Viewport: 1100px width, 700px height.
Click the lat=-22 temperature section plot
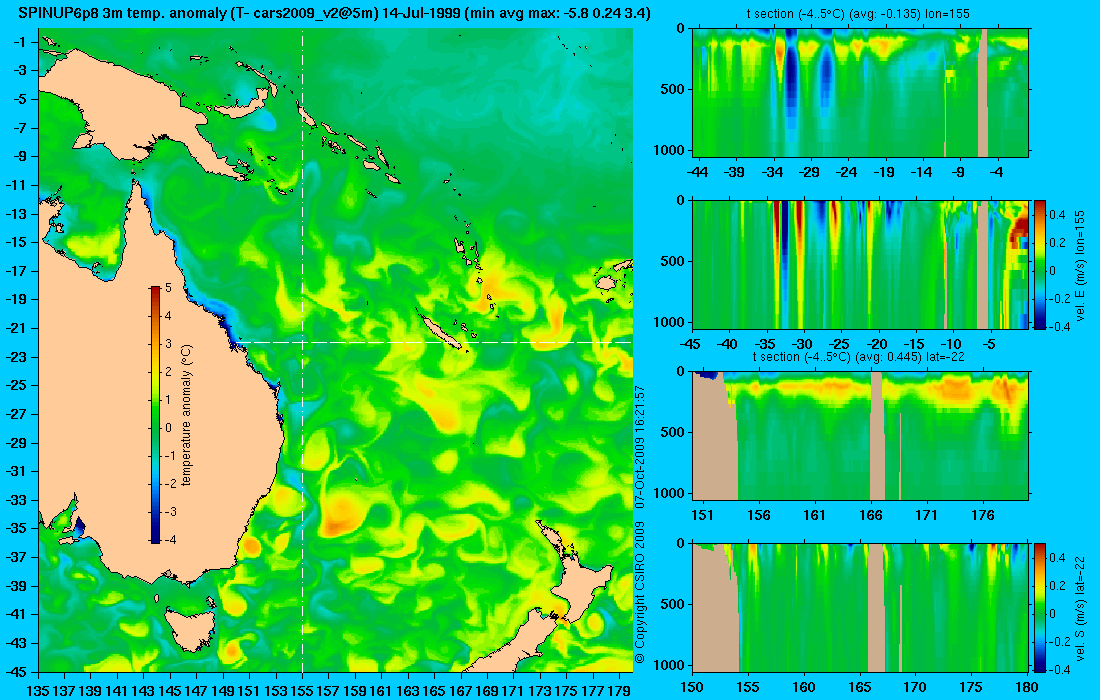[x=861, y=436]
